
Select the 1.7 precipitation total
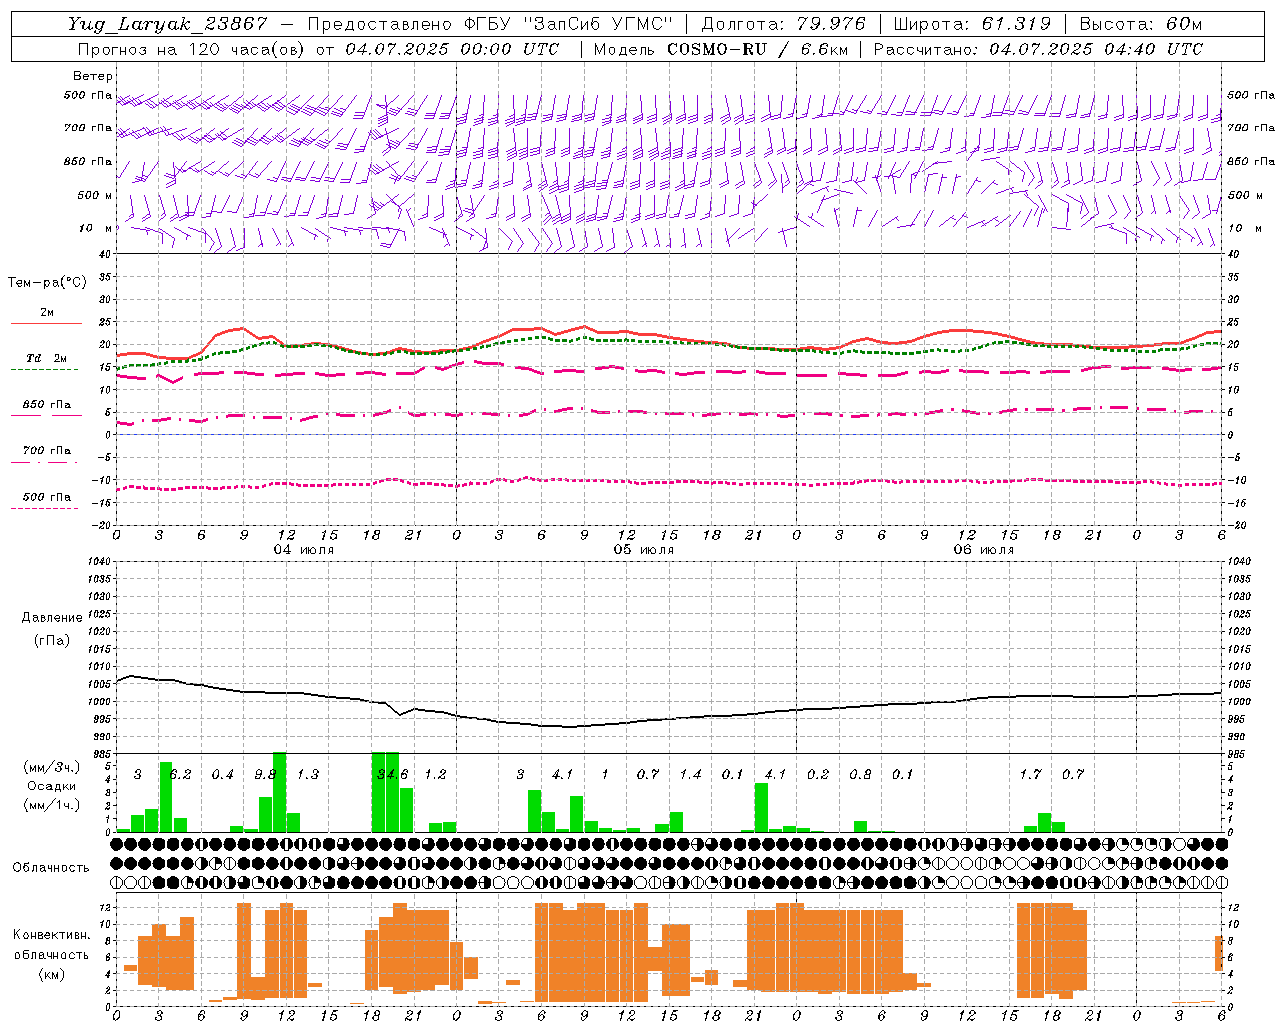1030,775
